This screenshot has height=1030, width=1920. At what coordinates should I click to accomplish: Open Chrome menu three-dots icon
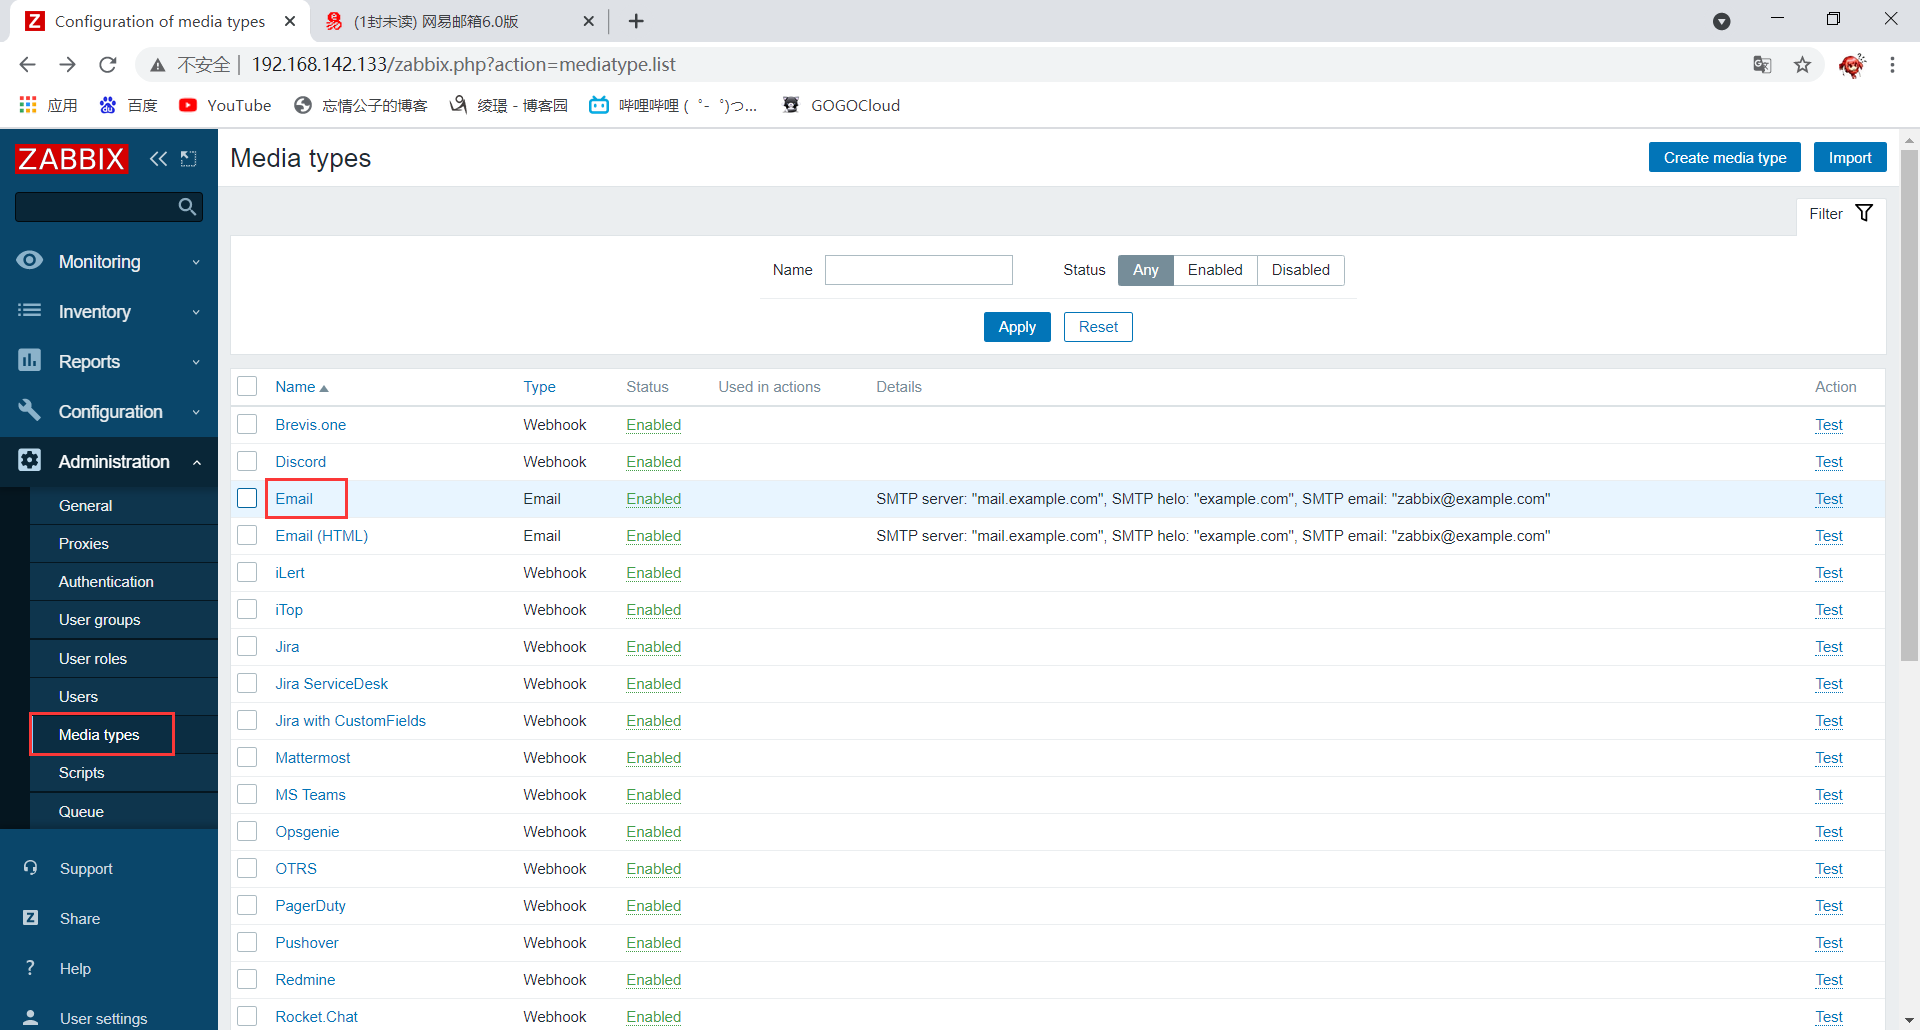1892,65
